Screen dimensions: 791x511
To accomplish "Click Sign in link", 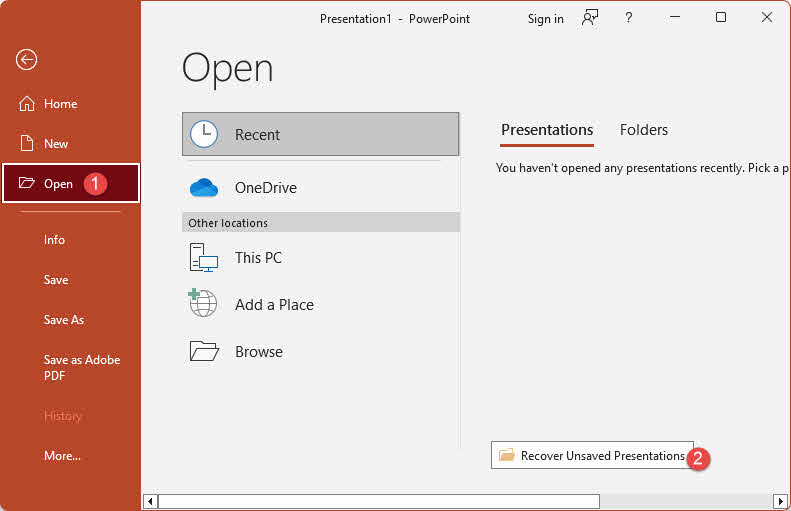I will click(x=545, y=19).
